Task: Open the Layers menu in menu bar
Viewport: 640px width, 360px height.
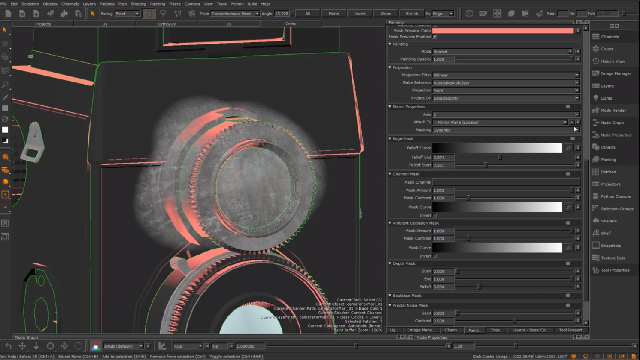Action: (x=89, y=4)
